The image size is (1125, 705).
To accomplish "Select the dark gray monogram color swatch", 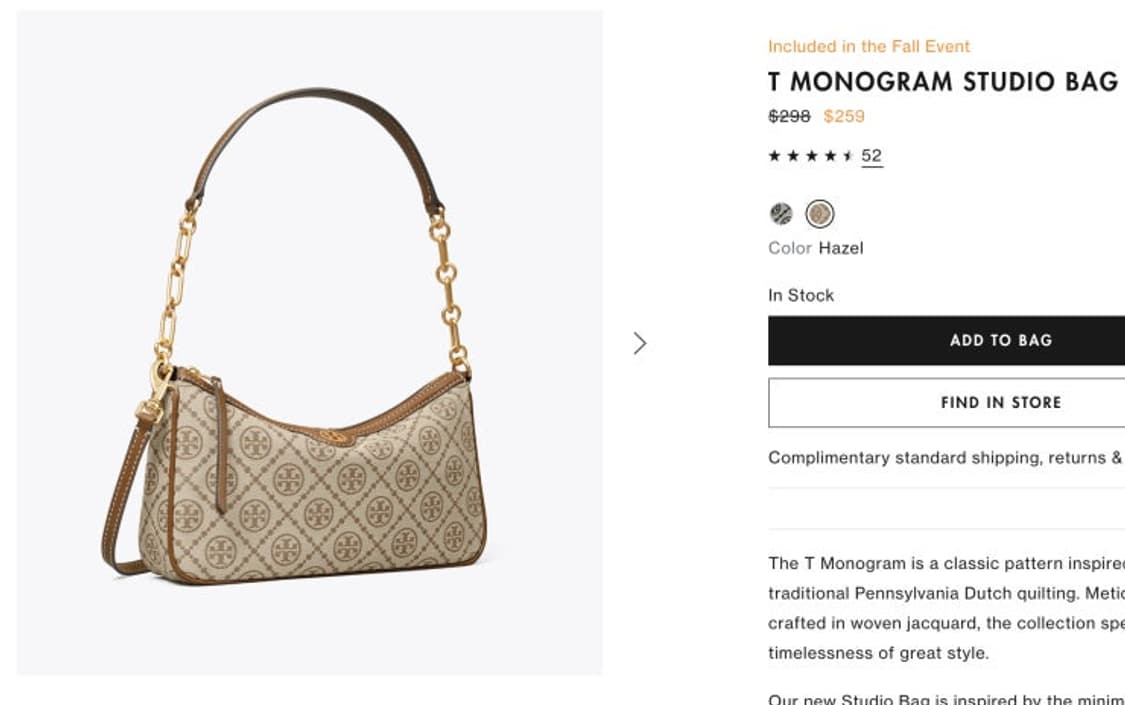I will 781,213.
